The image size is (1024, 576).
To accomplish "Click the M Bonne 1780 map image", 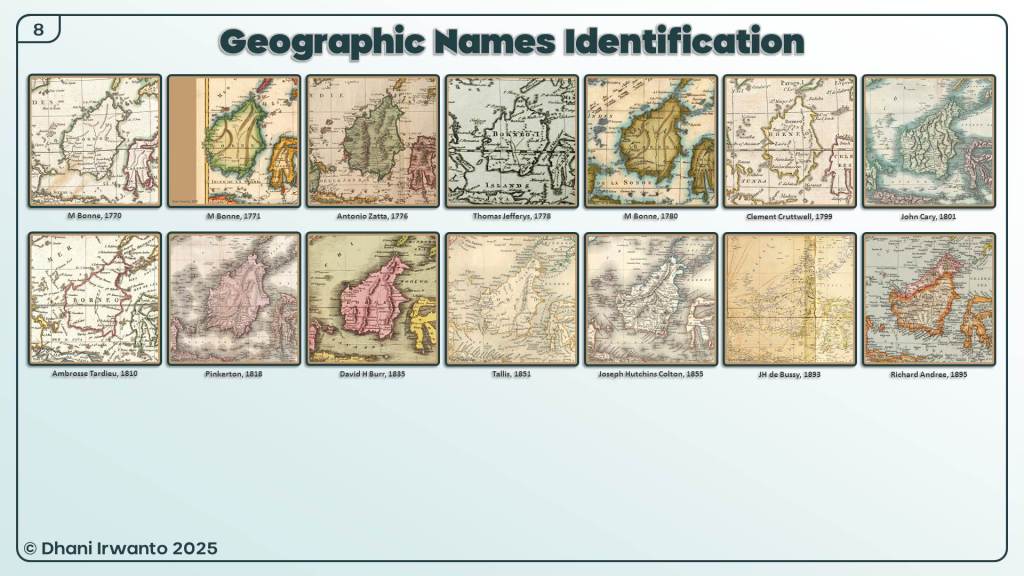I will [x=650, y=140].
